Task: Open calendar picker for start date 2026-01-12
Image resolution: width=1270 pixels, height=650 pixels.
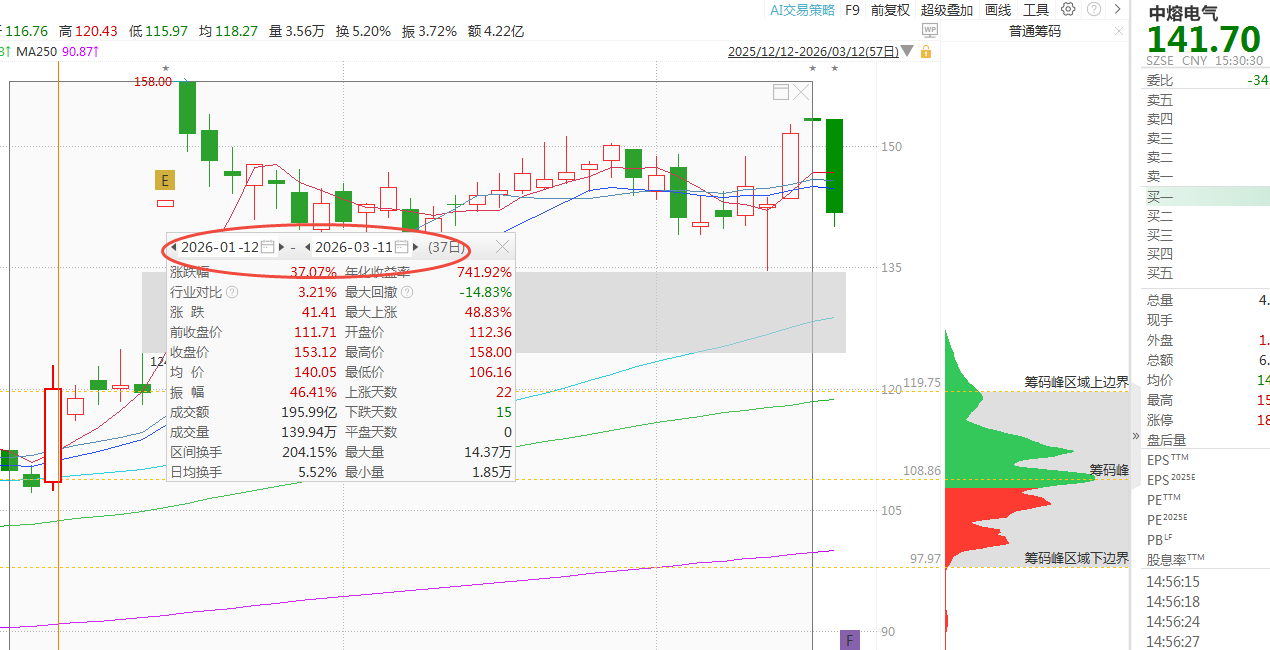Action: (268, 247)
